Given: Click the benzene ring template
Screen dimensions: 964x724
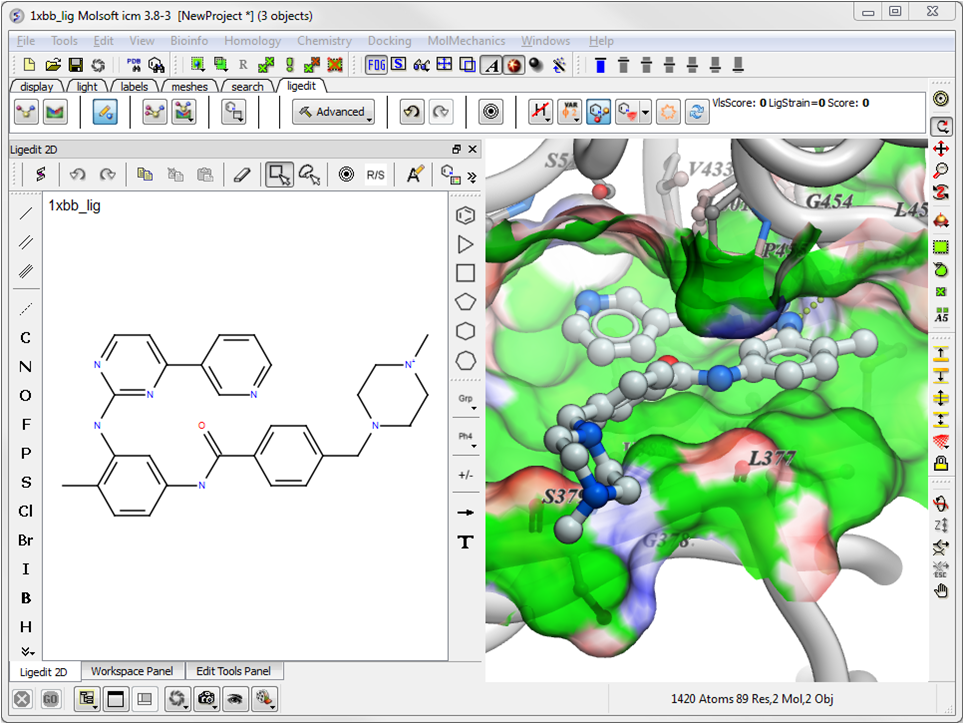Looking at the screenshot, I should (465, 215).
